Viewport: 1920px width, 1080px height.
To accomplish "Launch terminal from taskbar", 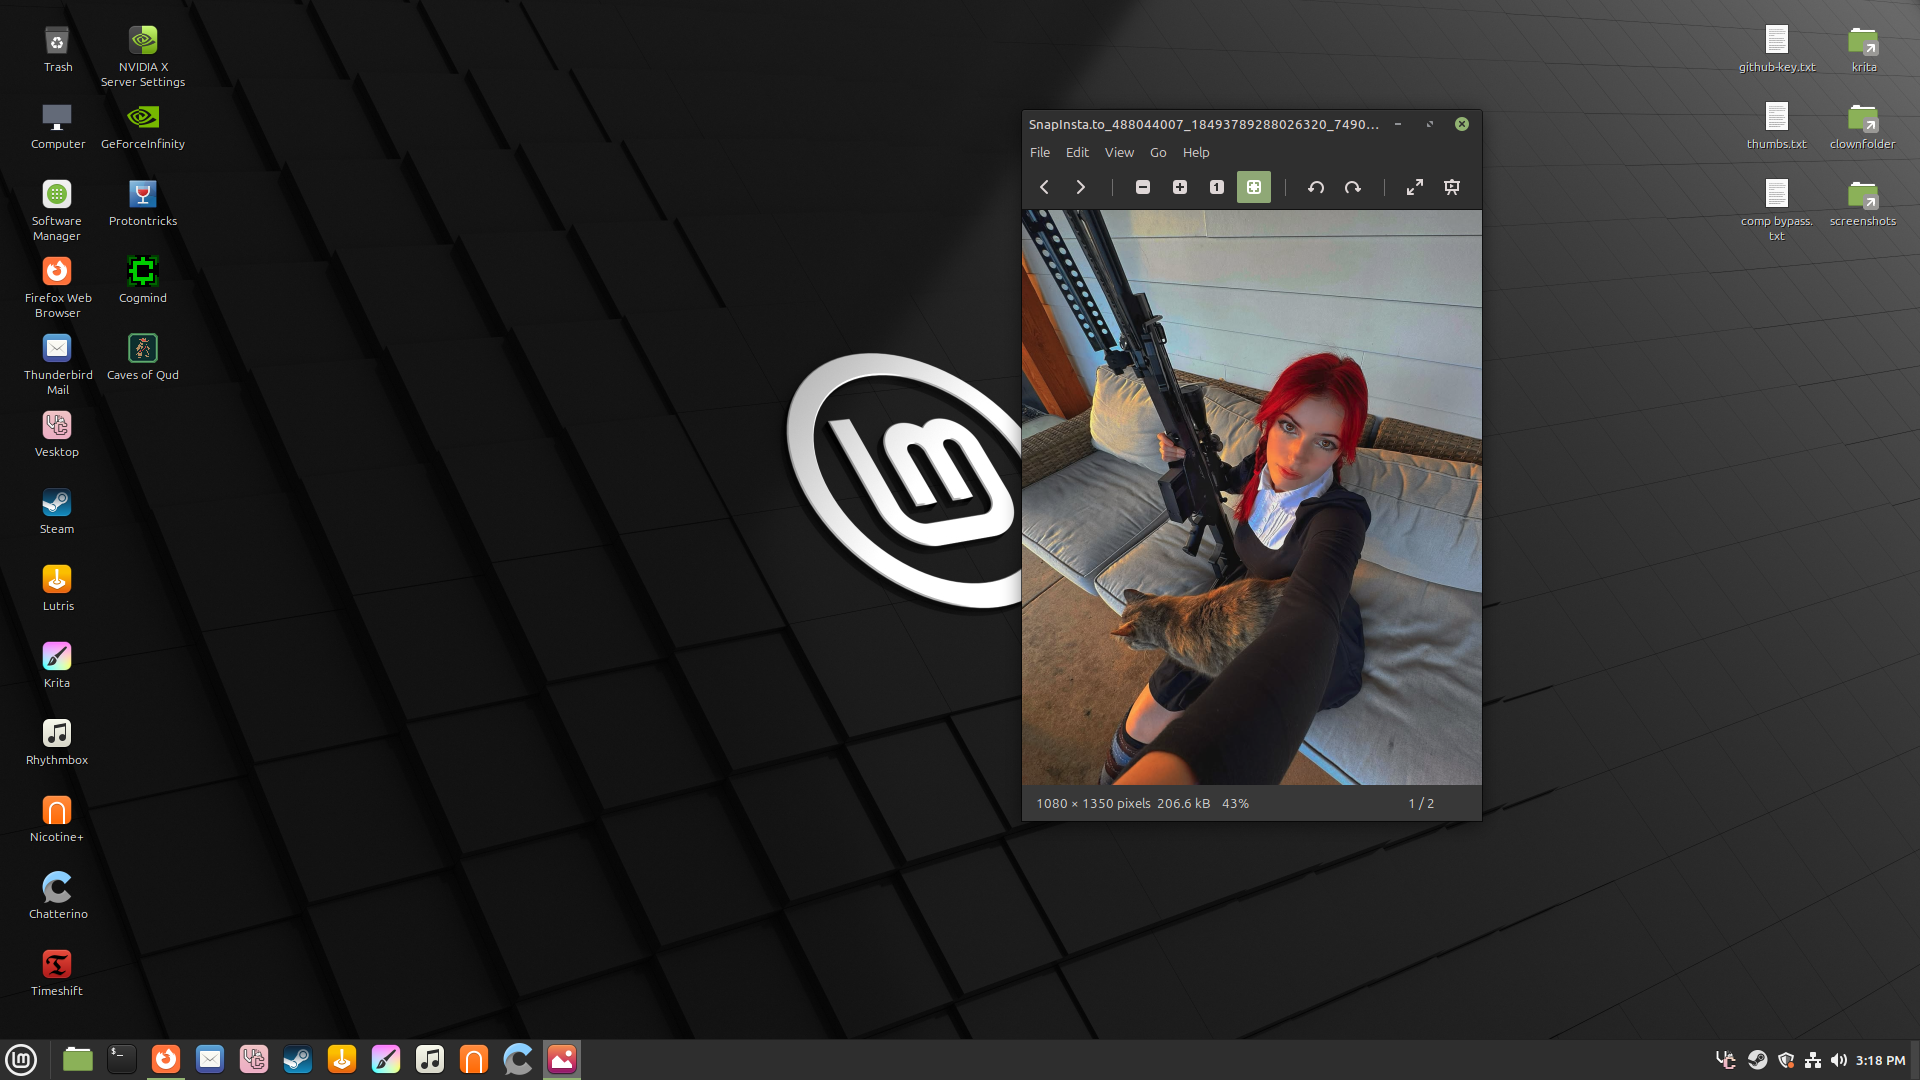I will (x=122, y=1059).
